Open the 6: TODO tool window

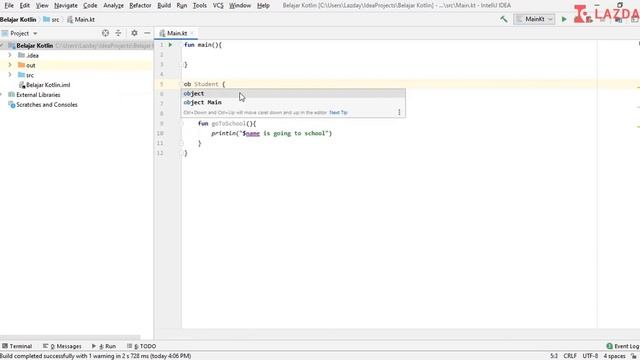pos(141,346)
